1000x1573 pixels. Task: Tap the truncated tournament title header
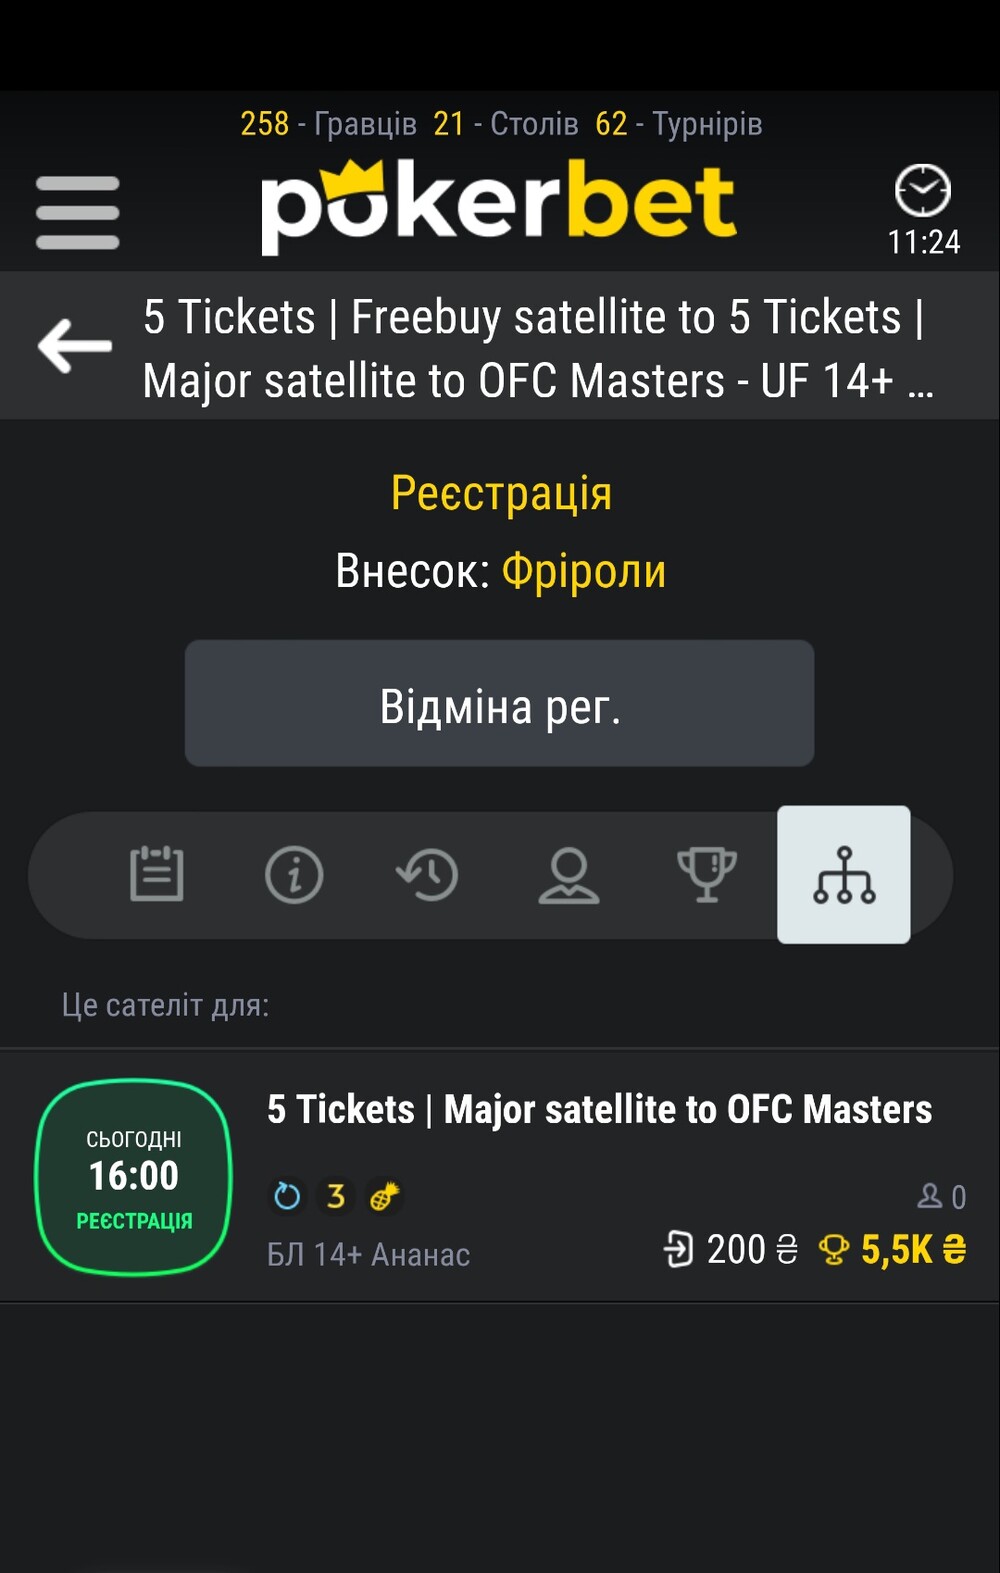click(x=538, y=348)
